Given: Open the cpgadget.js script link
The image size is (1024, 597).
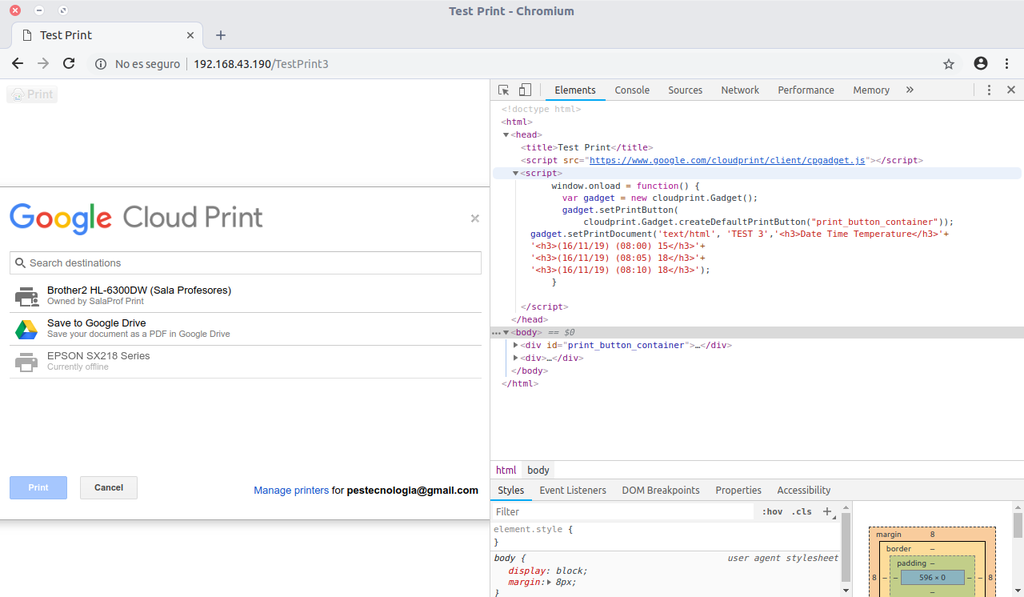Looking at the screenshot, I should click(727, 160).
